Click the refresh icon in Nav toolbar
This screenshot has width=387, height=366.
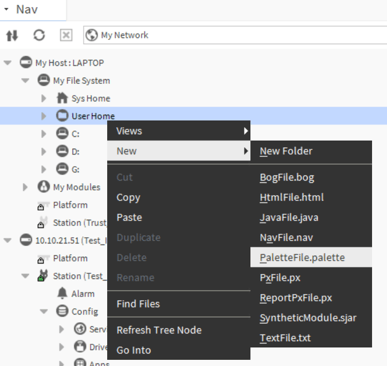[39, 35]
